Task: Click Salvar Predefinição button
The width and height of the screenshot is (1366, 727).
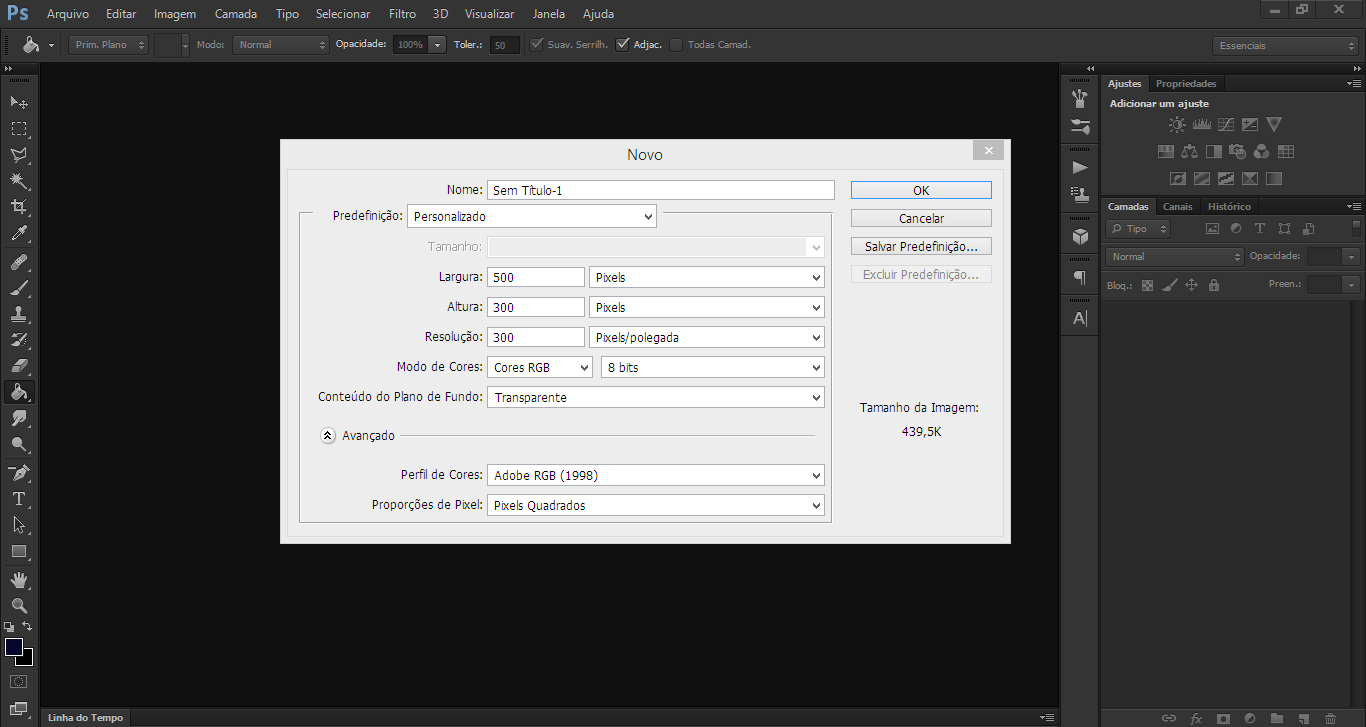Action: pyautogui.click(x=921, y=246)
